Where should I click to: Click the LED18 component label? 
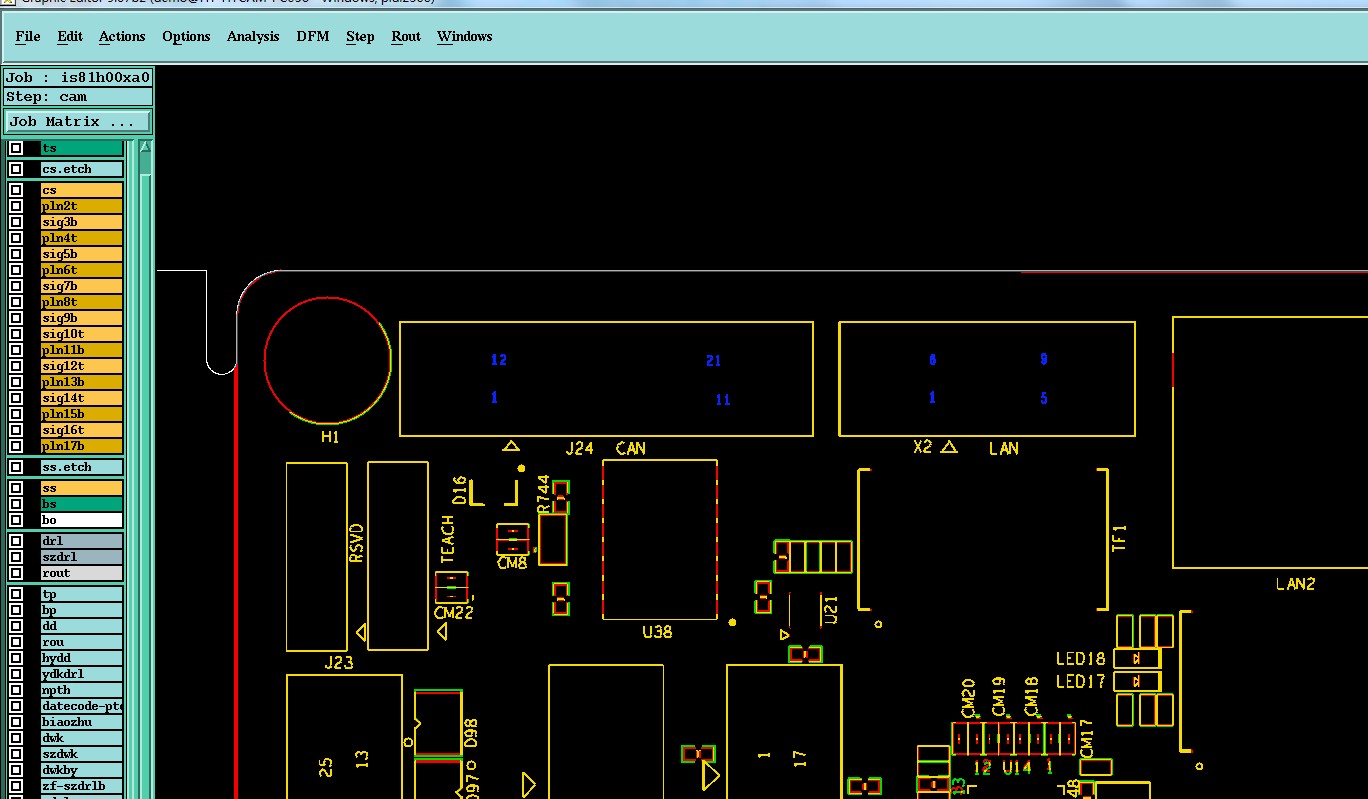click(1081, 659)
